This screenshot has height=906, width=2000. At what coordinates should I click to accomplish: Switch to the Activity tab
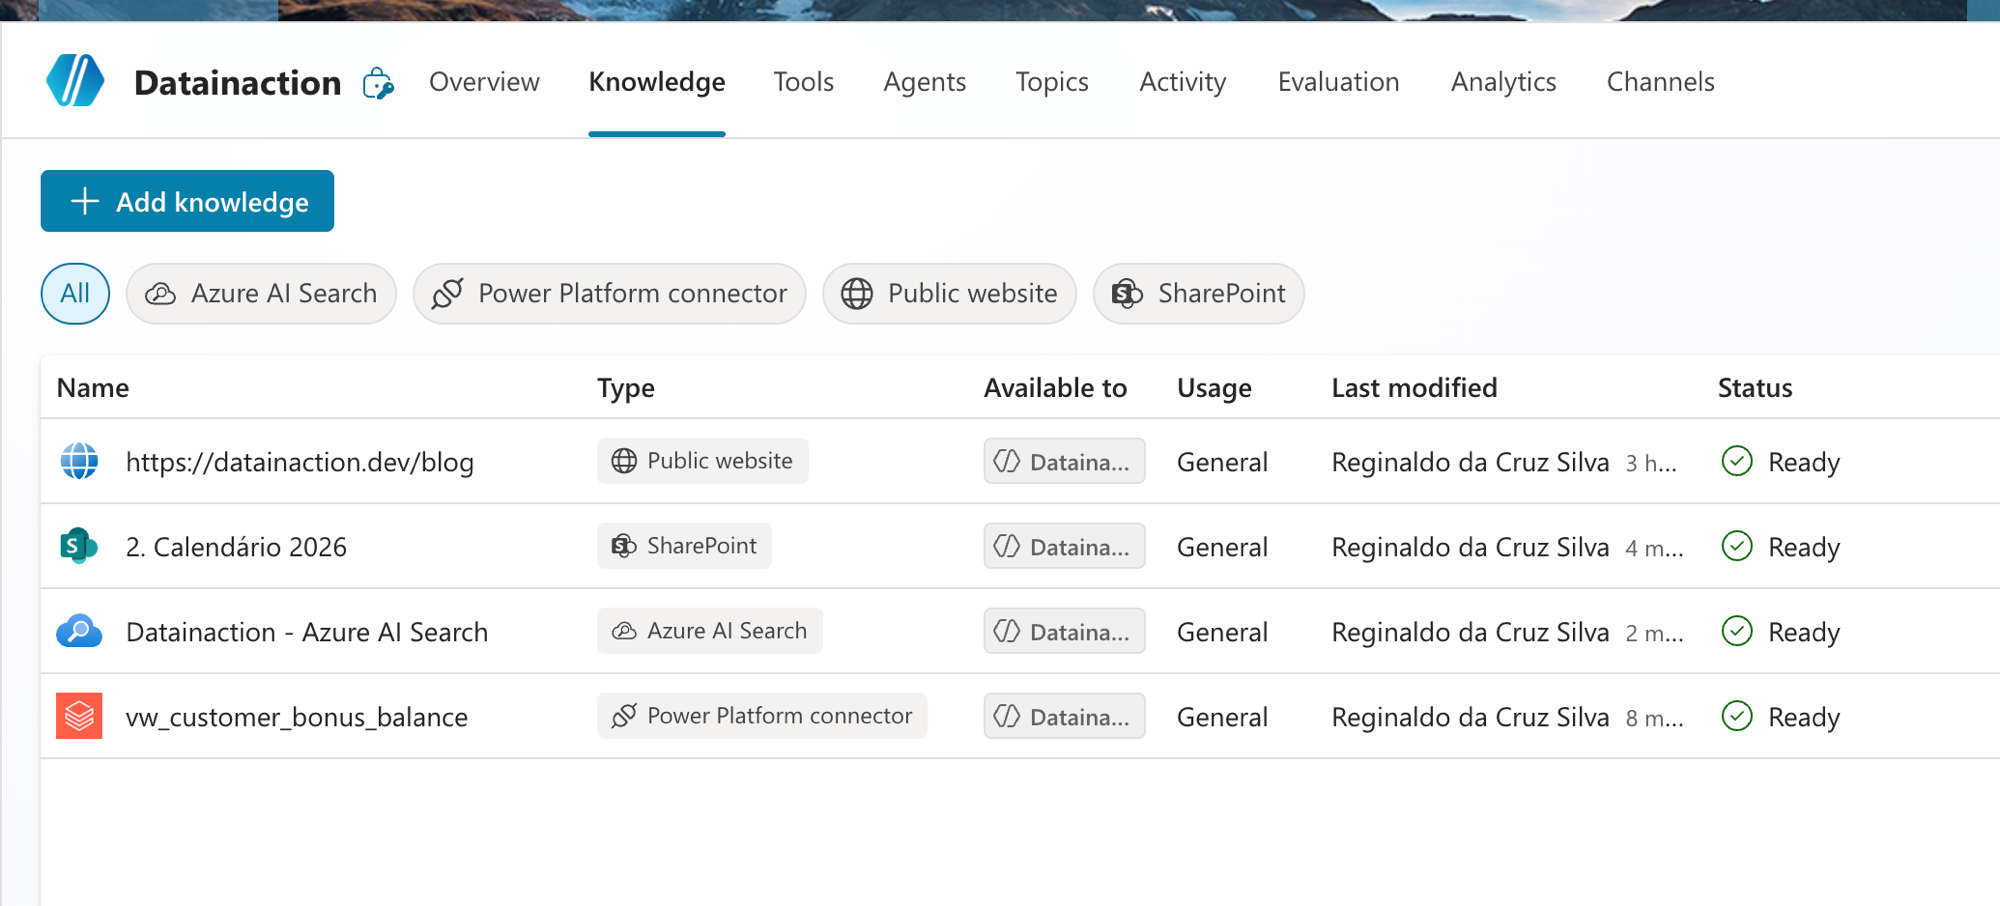click(1183, 82)
